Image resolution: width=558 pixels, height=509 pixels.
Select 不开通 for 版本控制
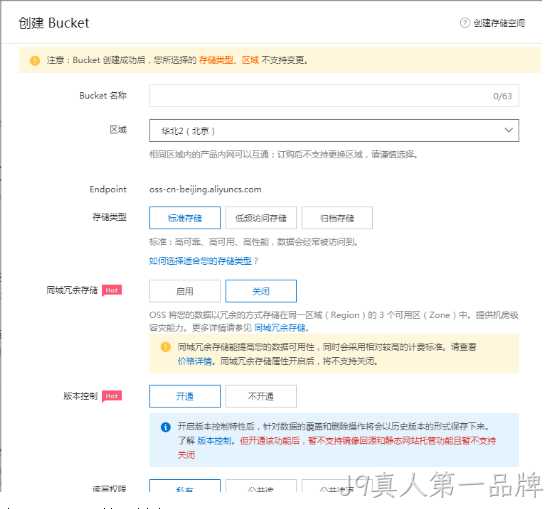(x=261, y=396)
